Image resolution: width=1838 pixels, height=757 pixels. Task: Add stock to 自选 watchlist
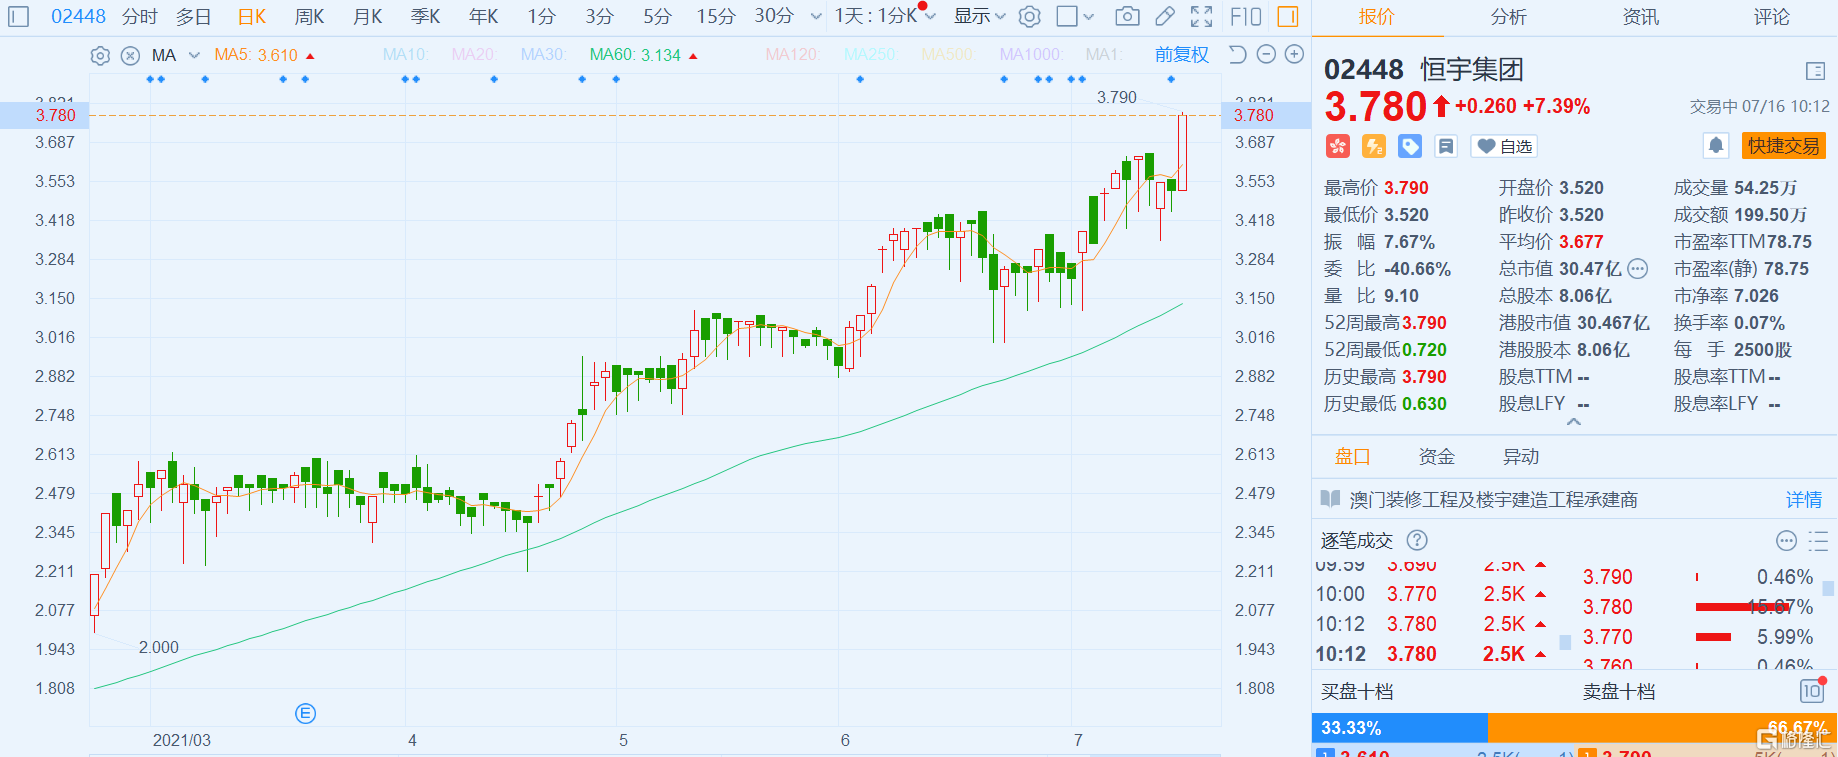1504,146
